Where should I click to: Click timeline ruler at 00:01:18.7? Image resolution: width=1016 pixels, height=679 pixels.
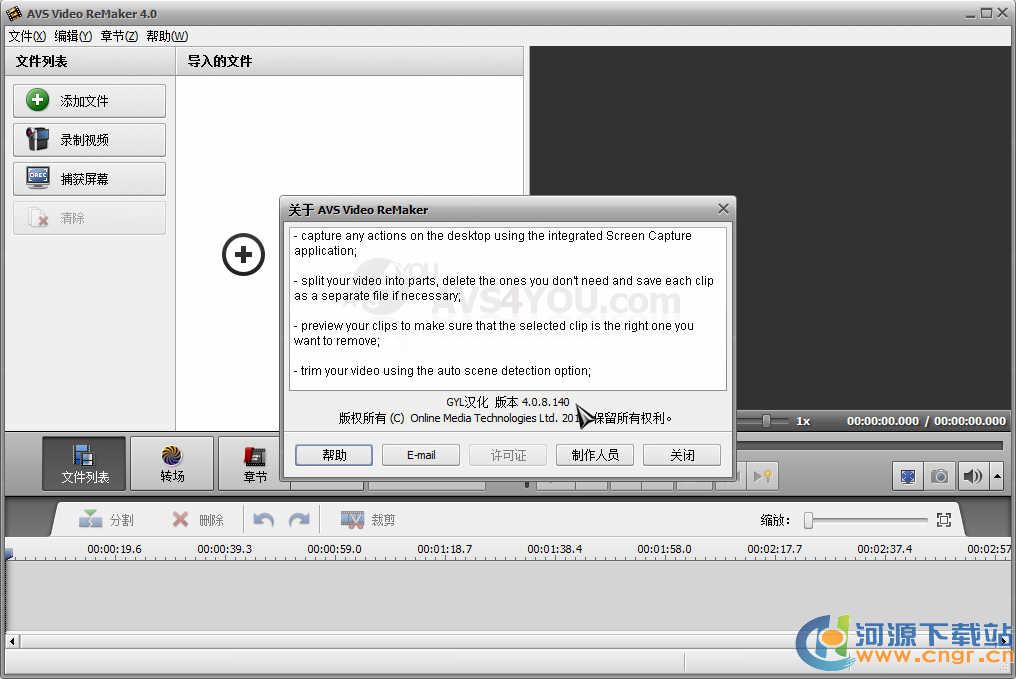click(444, 549)
